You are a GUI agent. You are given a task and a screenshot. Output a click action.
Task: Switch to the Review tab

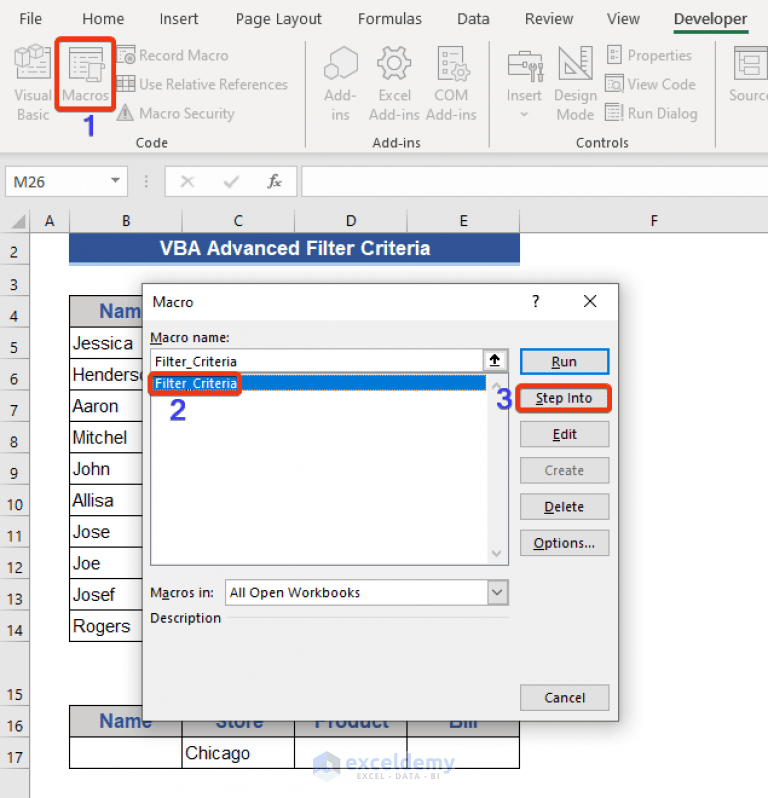549,19
